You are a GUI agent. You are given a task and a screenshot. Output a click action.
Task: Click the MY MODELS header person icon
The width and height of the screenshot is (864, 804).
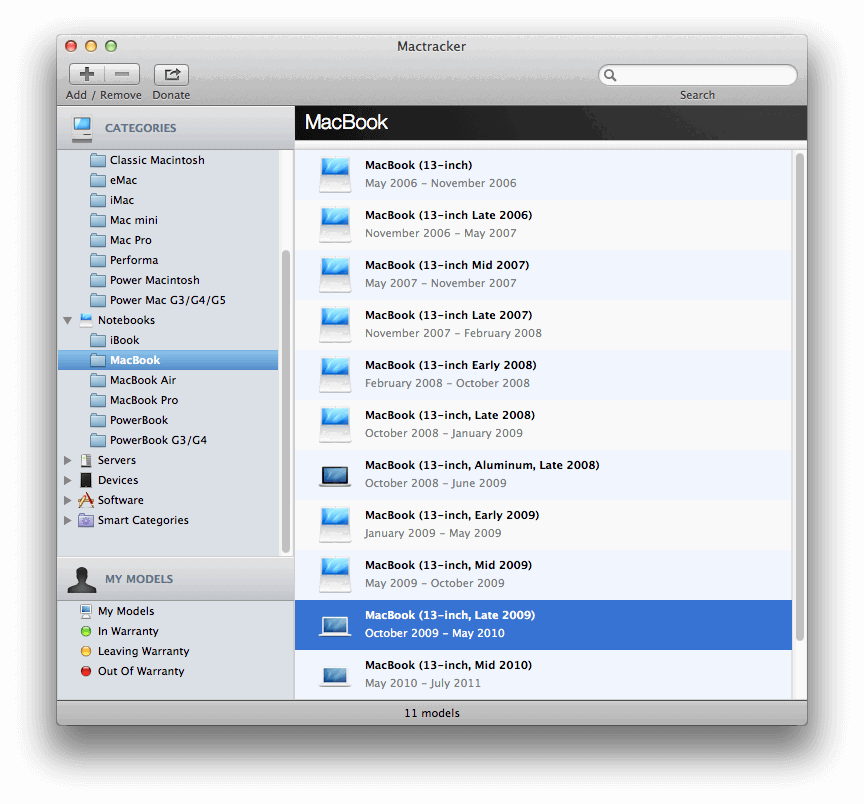(82, 580)
